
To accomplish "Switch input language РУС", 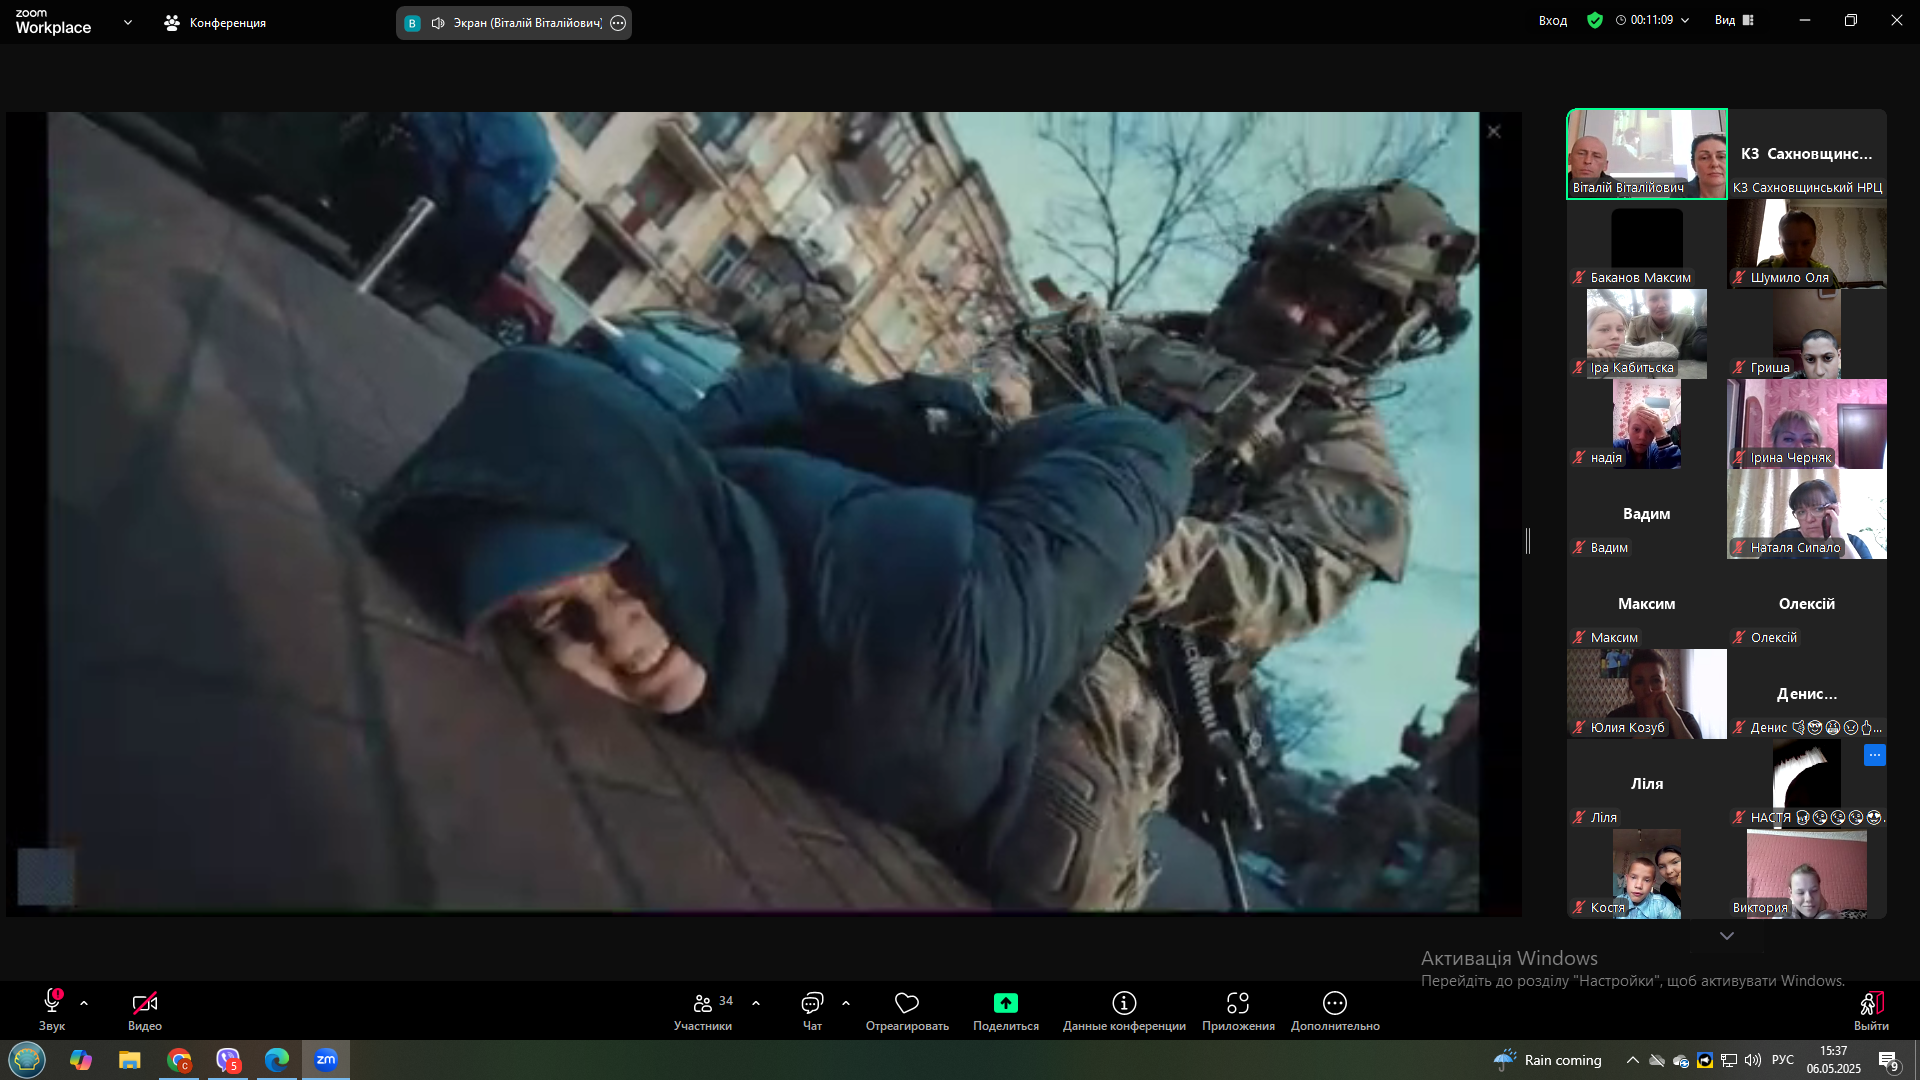I will pyautogui.click(x=1783, y=1060).
